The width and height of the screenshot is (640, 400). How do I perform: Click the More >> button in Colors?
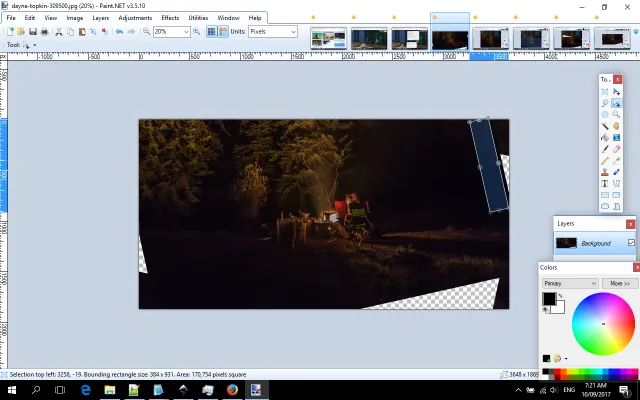point(618,283)
